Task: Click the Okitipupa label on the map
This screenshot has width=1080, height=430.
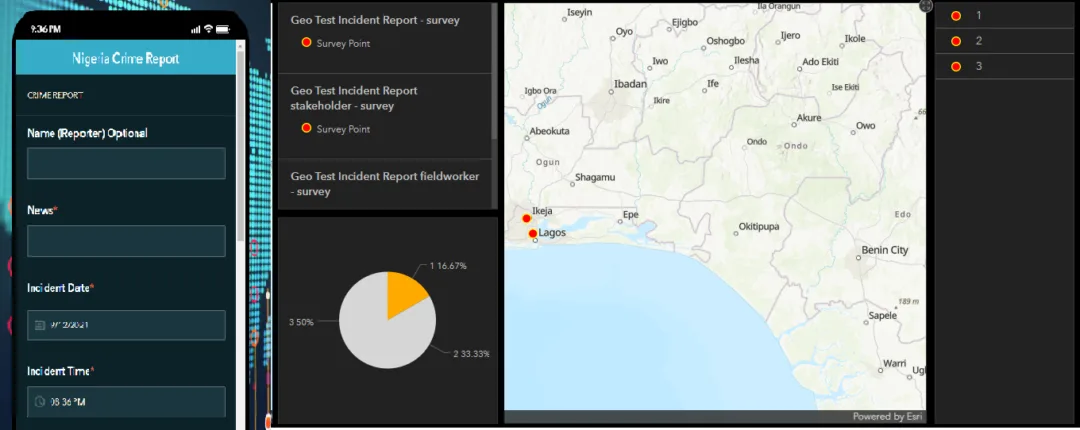Action: [759, 226]
